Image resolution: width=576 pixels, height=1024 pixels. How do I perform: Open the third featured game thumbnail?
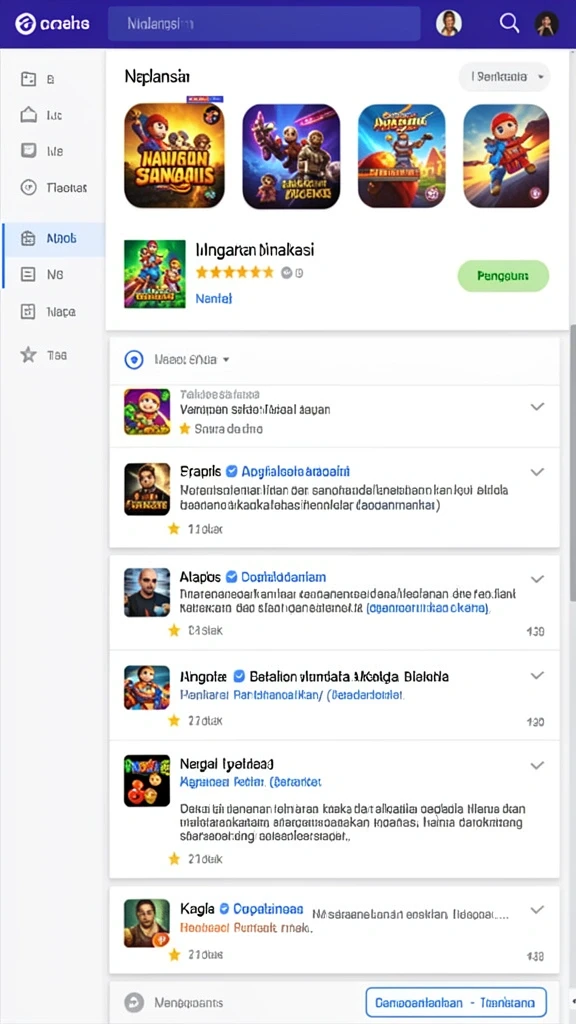coord(401,155)
